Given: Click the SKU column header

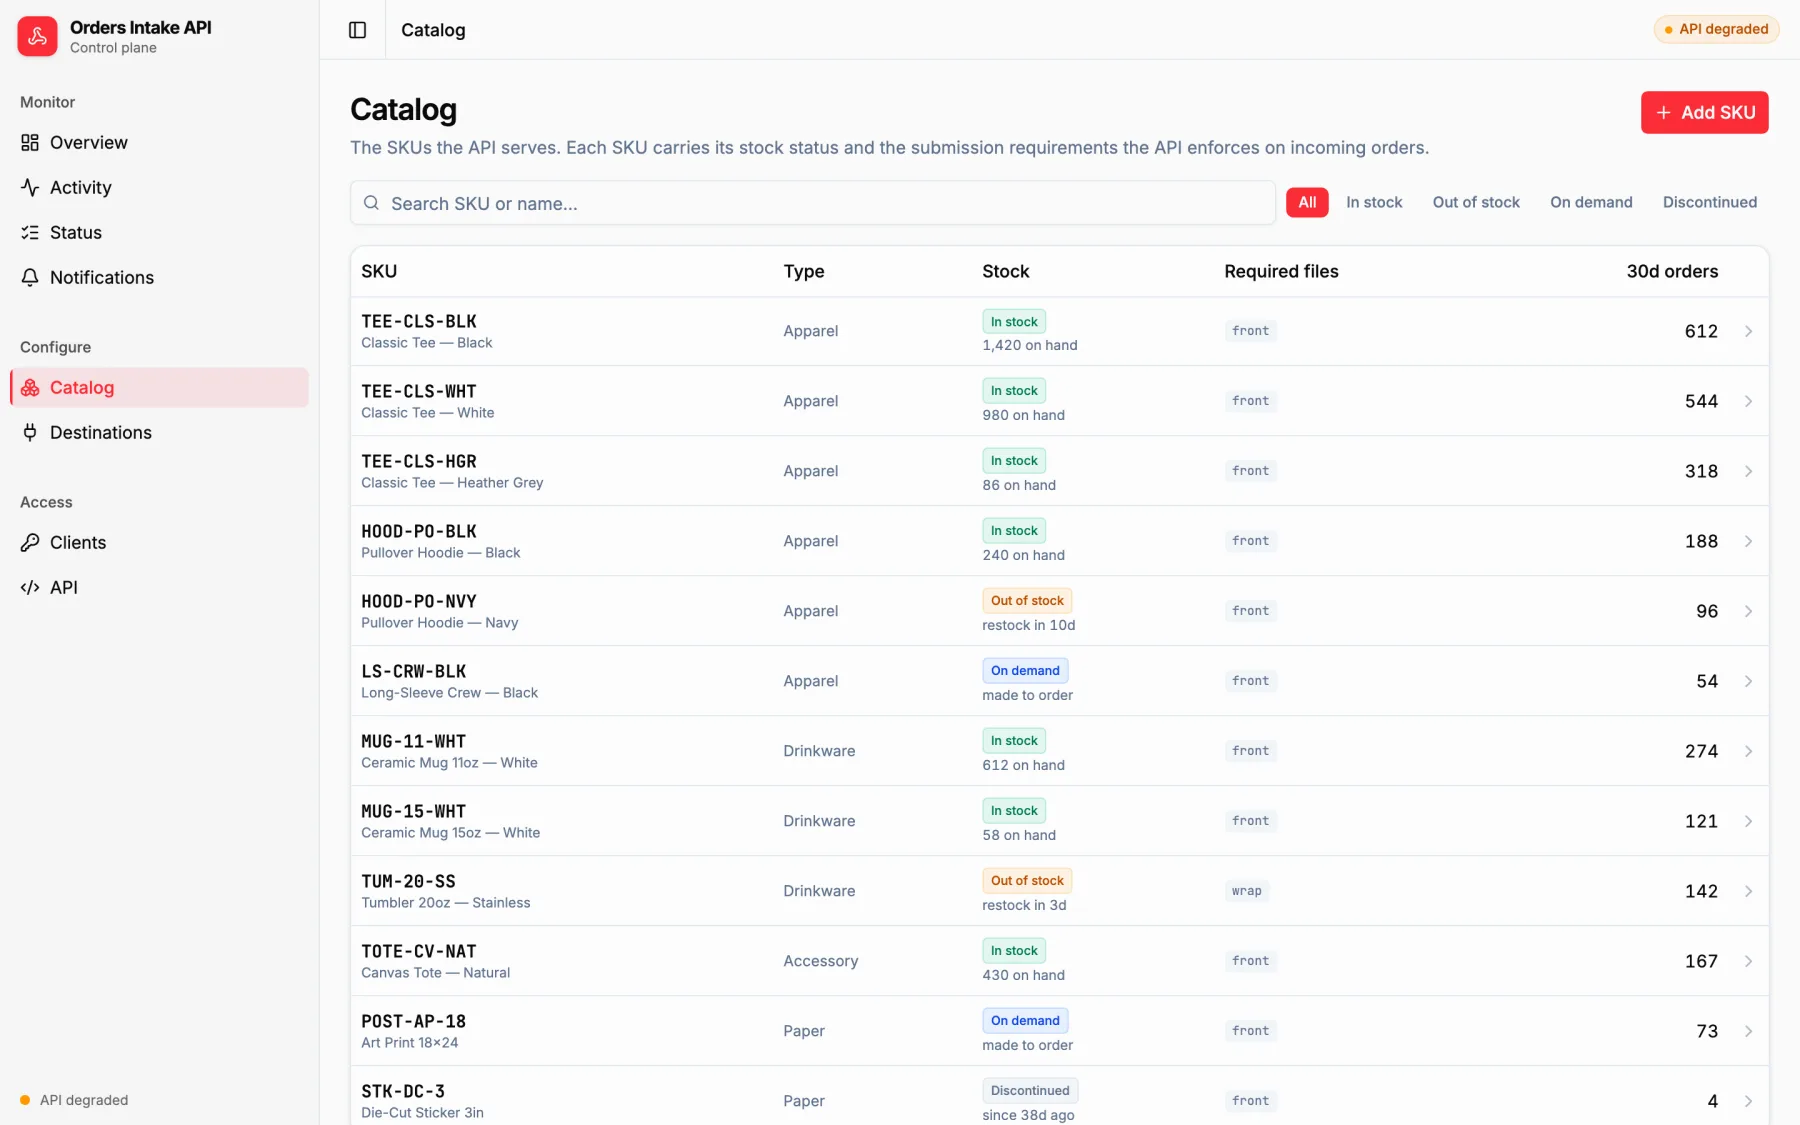Looking at the screenshot, I should point(379,271).
